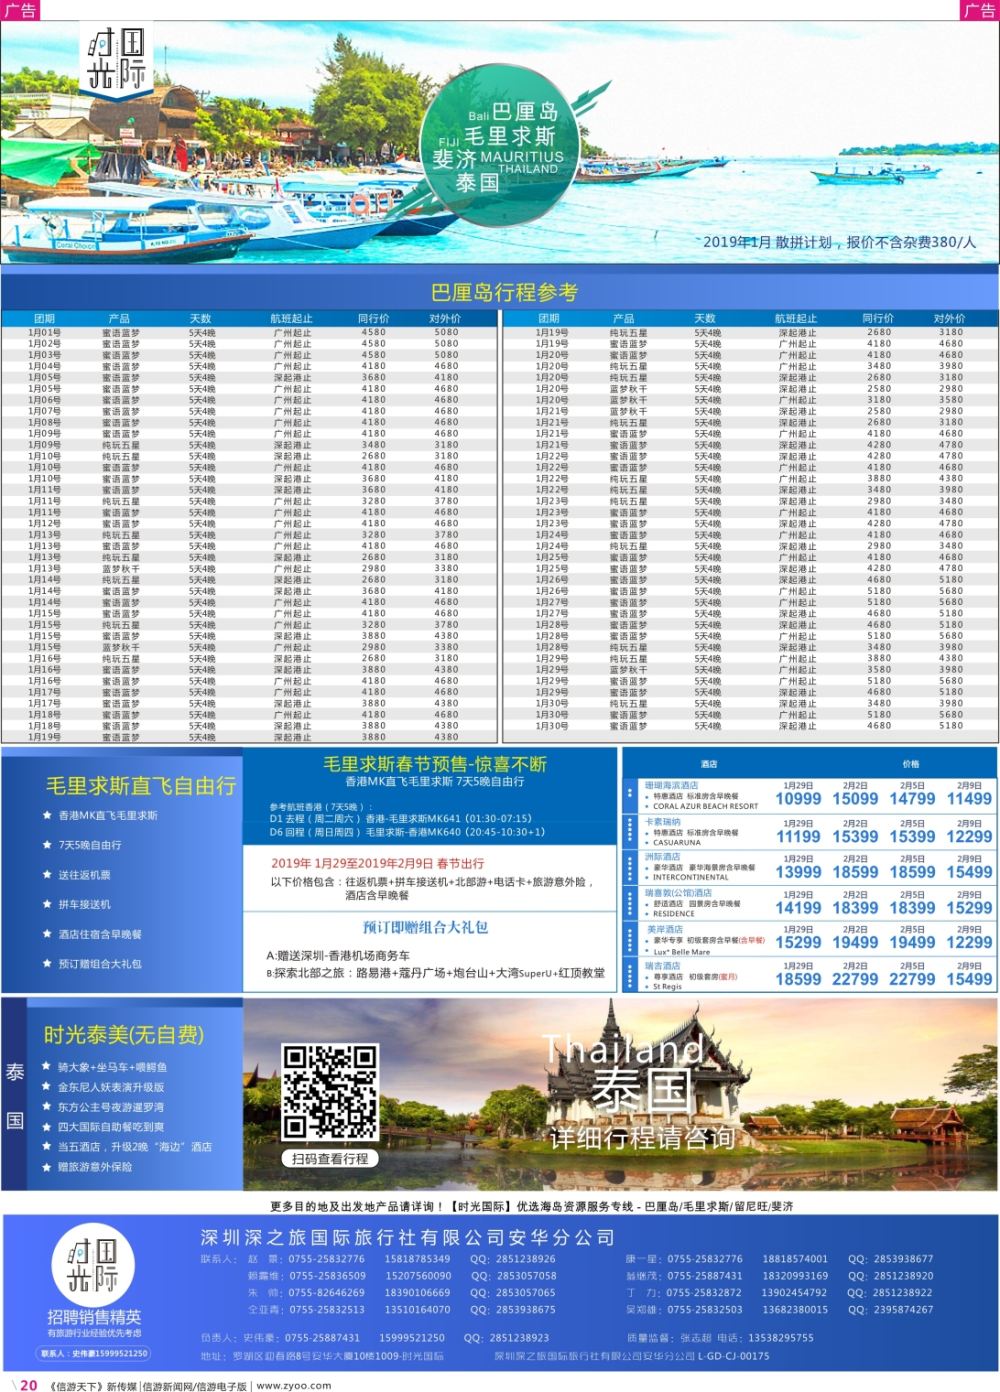Click the 卡素瑞纳 hotel name

663,821
